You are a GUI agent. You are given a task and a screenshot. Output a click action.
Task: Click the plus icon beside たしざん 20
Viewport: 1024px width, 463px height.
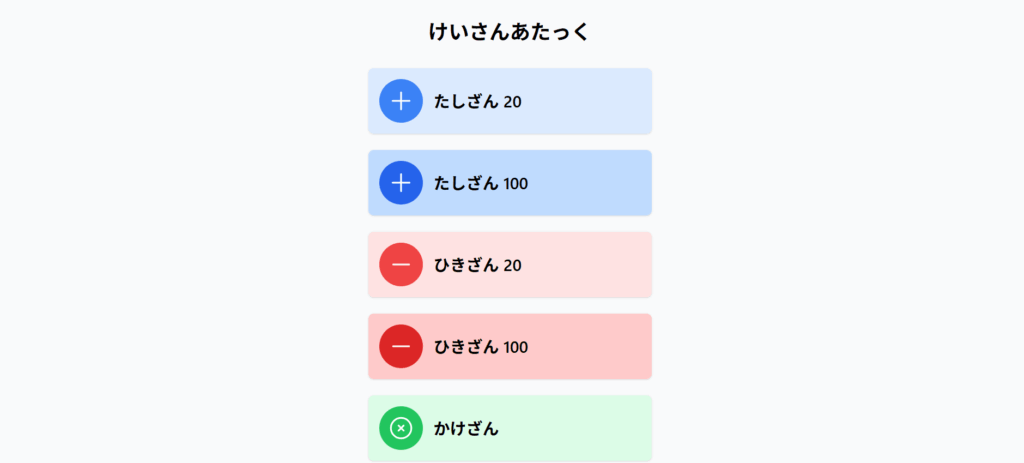401,101
